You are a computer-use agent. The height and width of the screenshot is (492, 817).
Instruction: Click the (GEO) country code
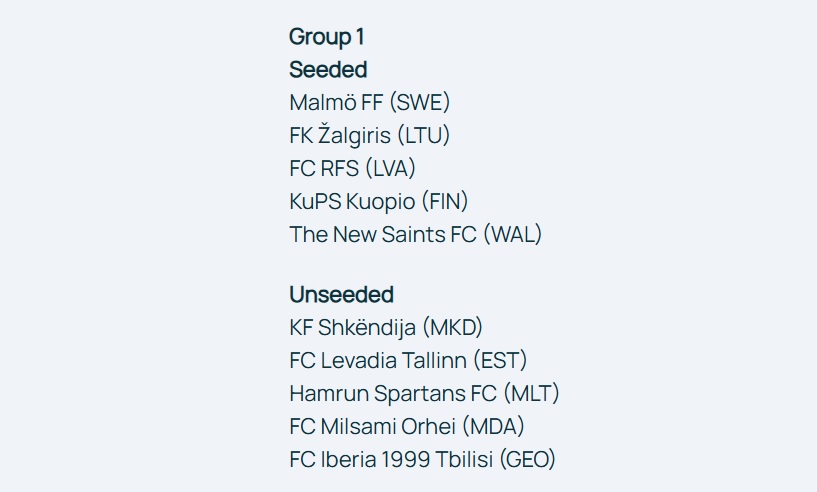coord(527,460)
